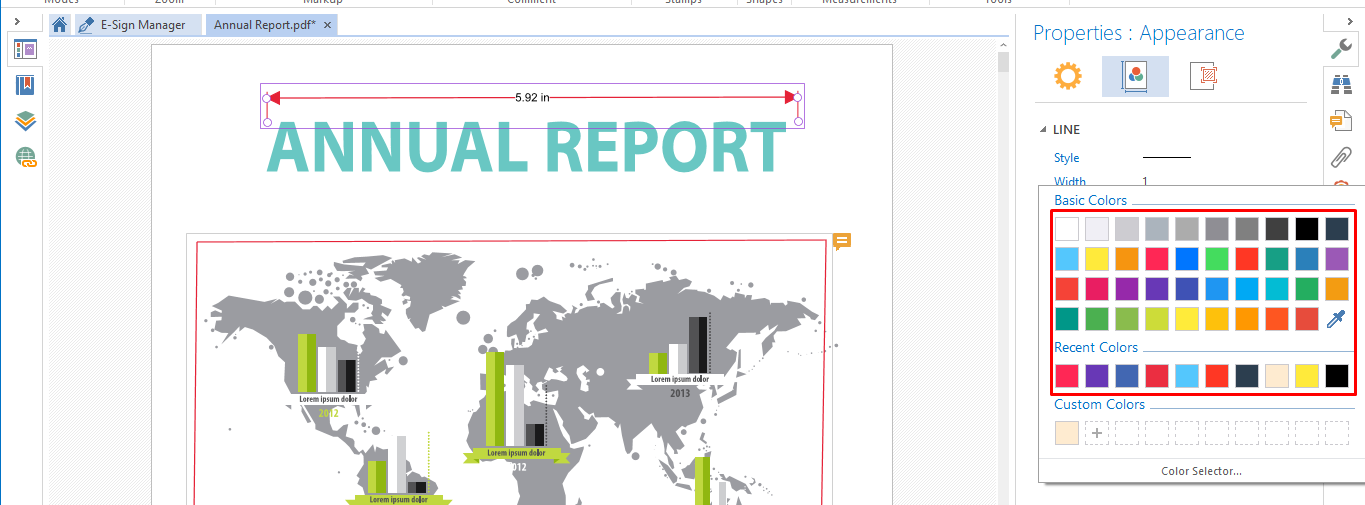
Task: Click the left arrowhead of the distance line
Action: 274,97
